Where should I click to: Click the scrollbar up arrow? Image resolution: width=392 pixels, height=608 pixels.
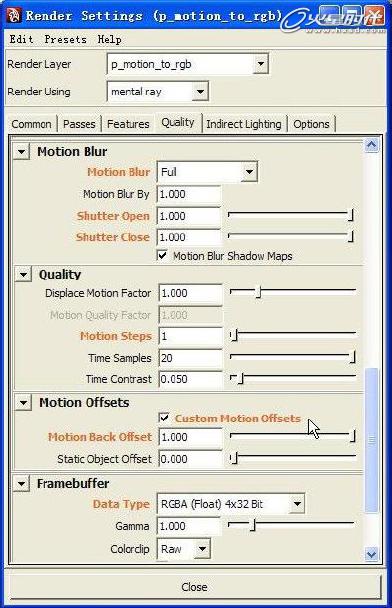pyautogui.click(x=371, y=145)
